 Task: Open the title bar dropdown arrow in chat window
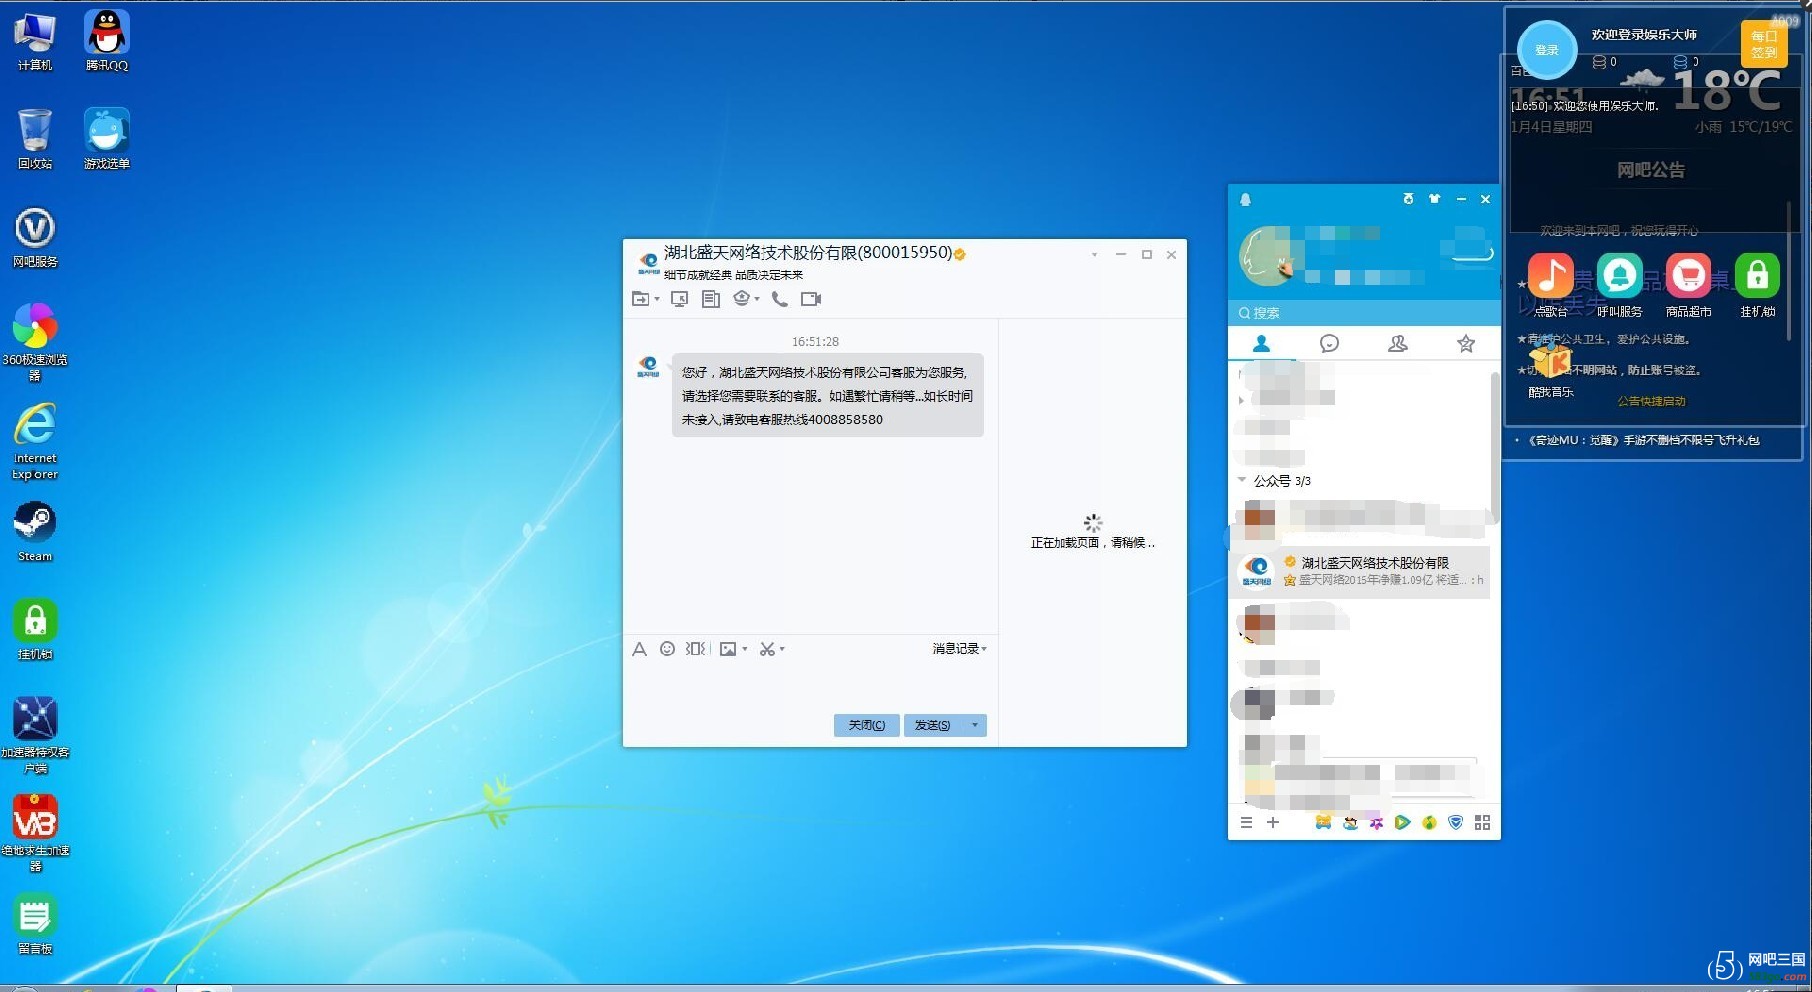1094,255
